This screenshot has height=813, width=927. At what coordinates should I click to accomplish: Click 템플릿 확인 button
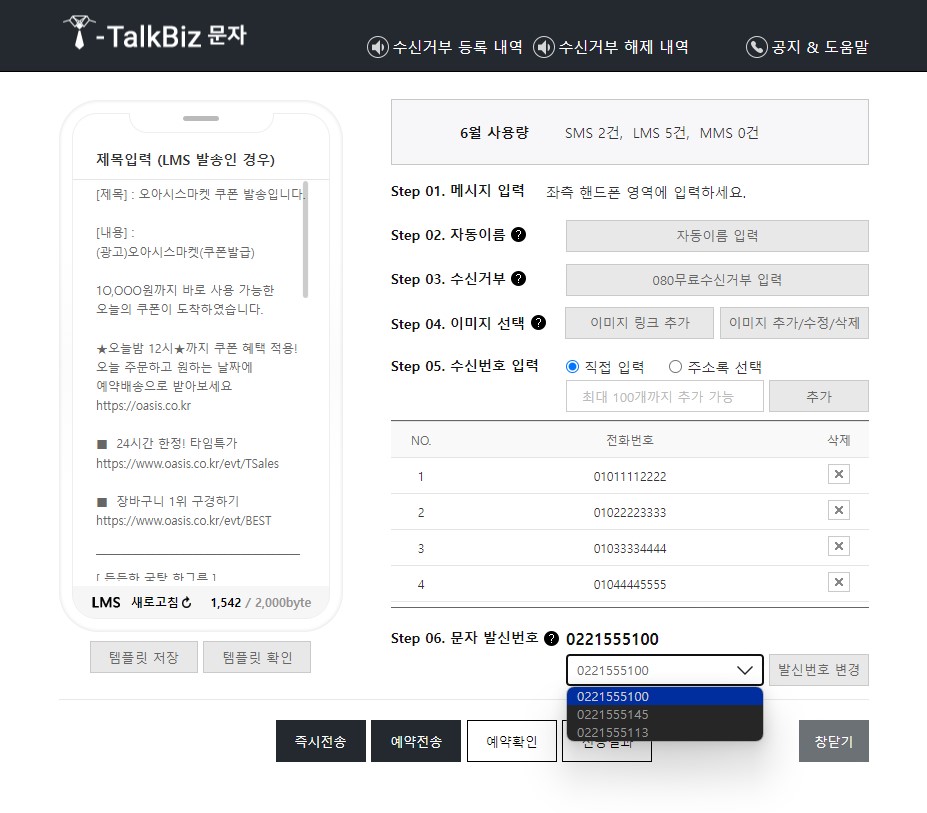(257, 657)
